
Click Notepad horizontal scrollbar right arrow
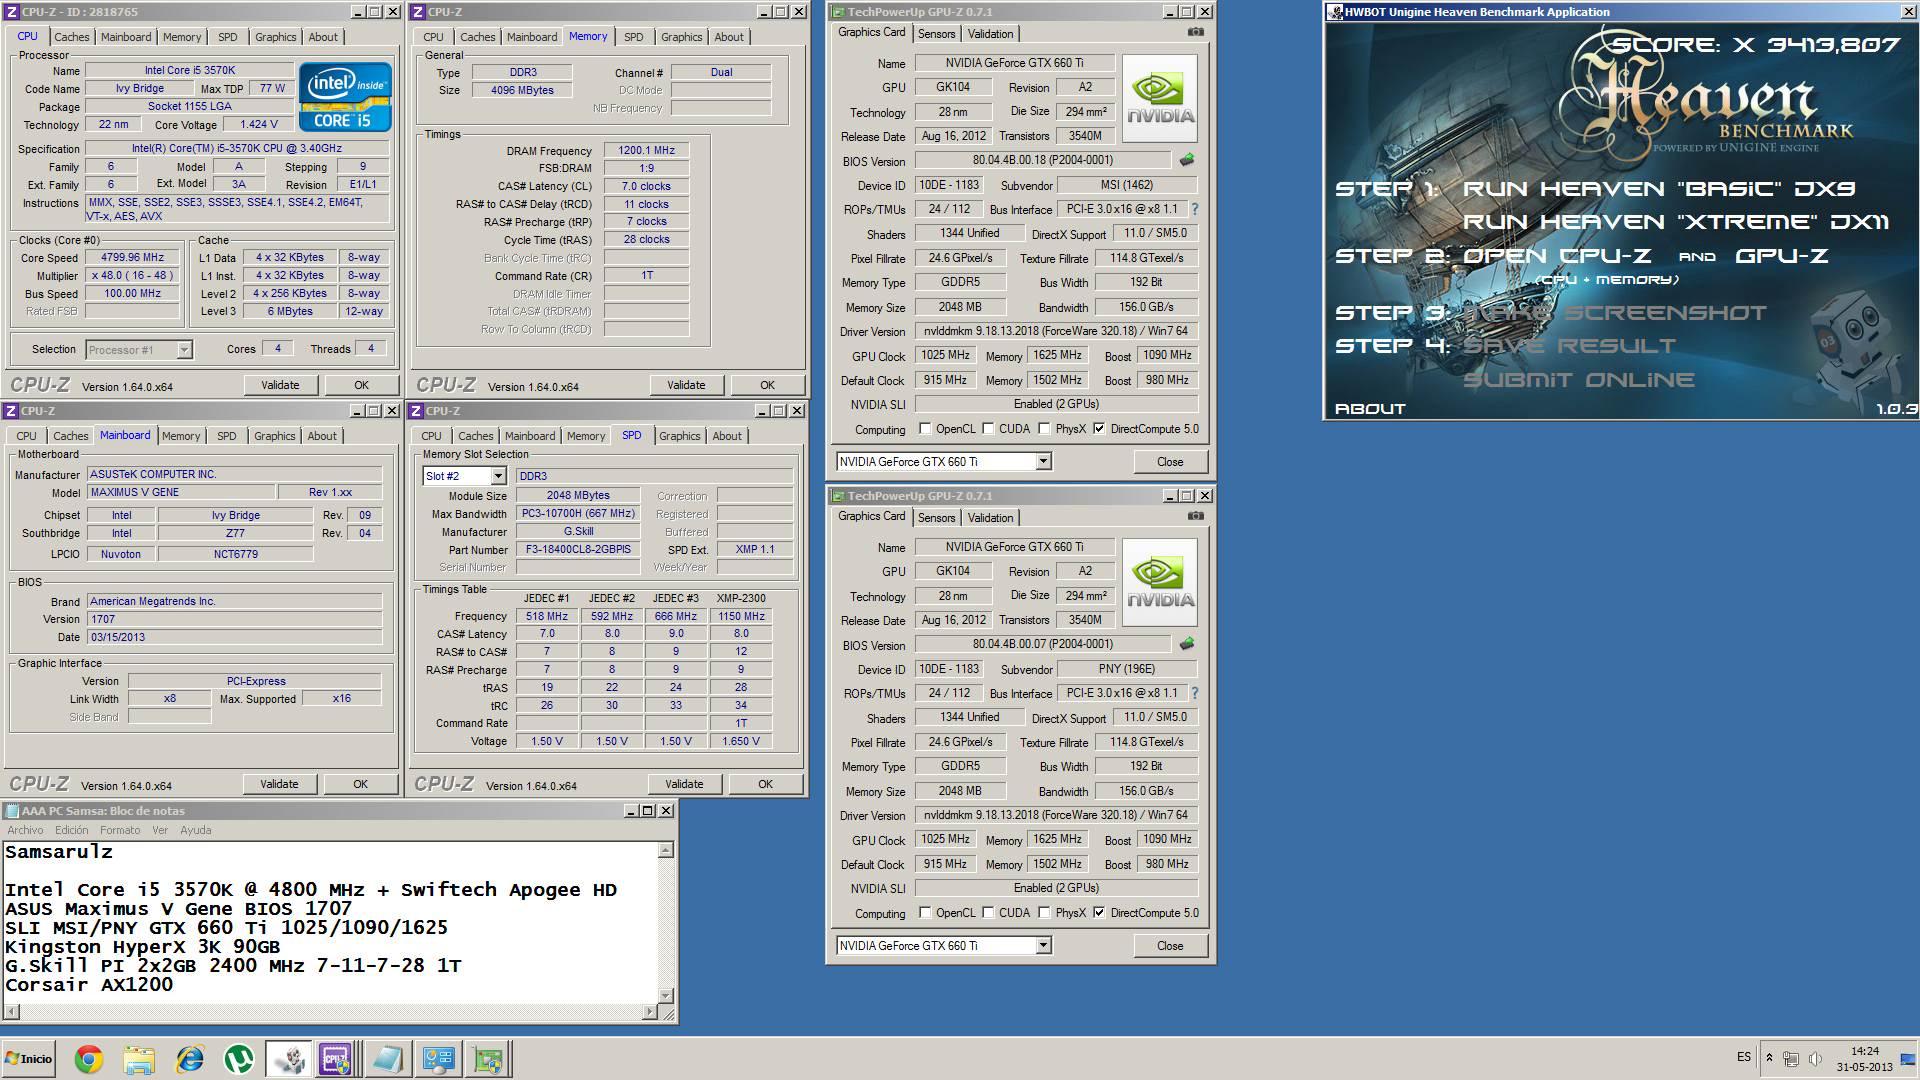[x=650, y=1012]
